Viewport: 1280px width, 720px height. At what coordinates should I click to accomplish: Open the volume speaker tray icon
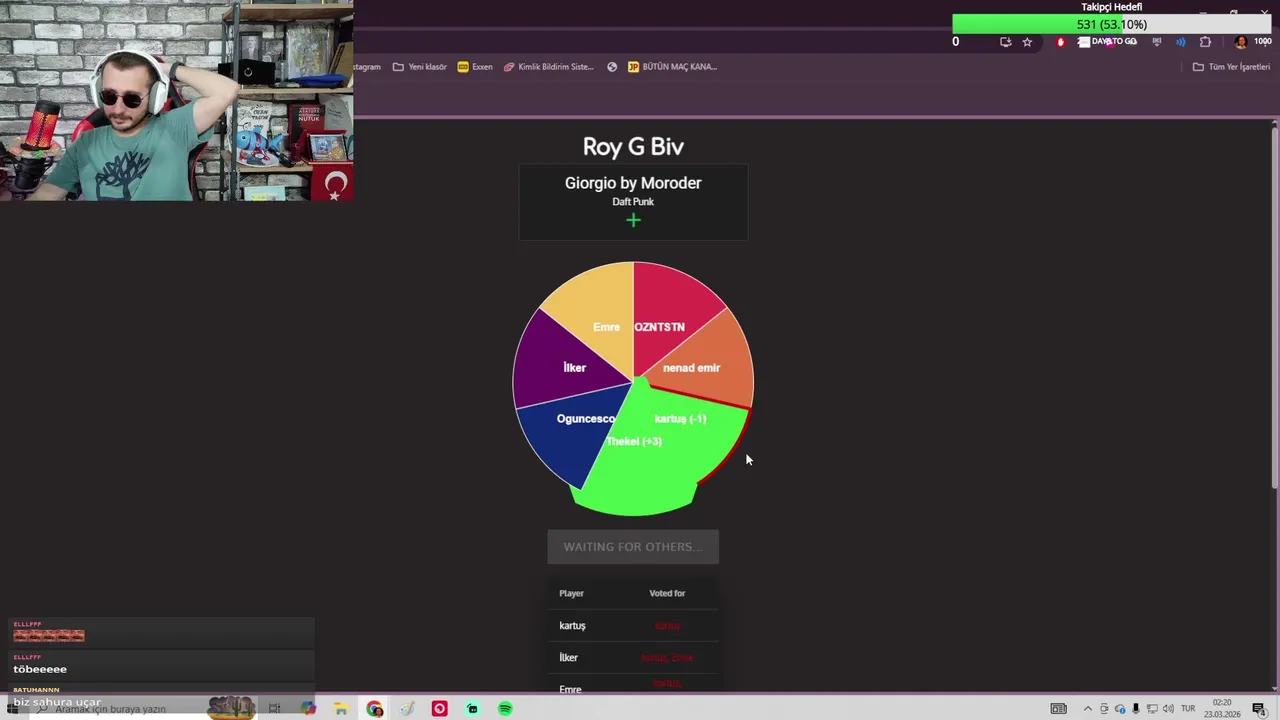[1168, 709]
